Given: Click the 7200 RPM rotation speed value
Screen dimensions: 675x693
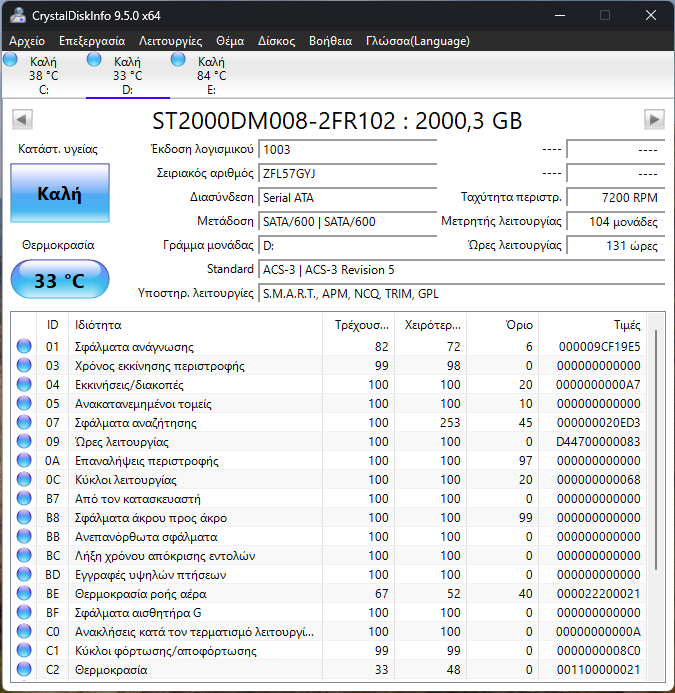Looking at the screenshot, I should (x=616, y=197).
